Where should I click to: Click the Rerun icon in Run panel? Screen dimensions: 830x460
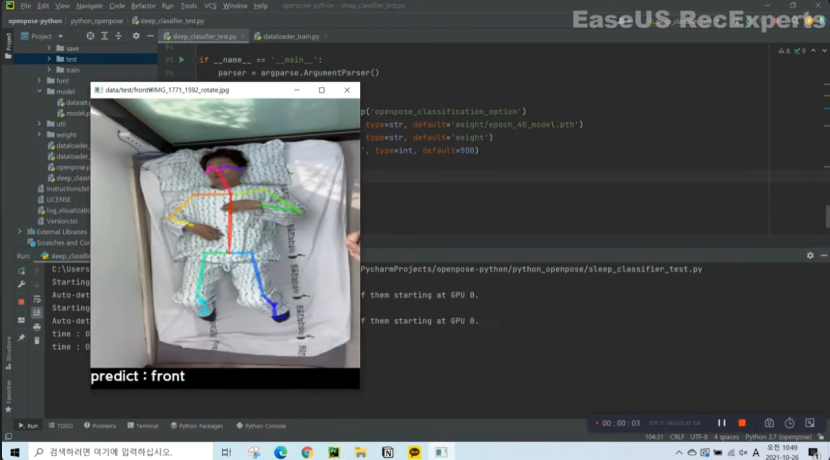coord(21,269)
